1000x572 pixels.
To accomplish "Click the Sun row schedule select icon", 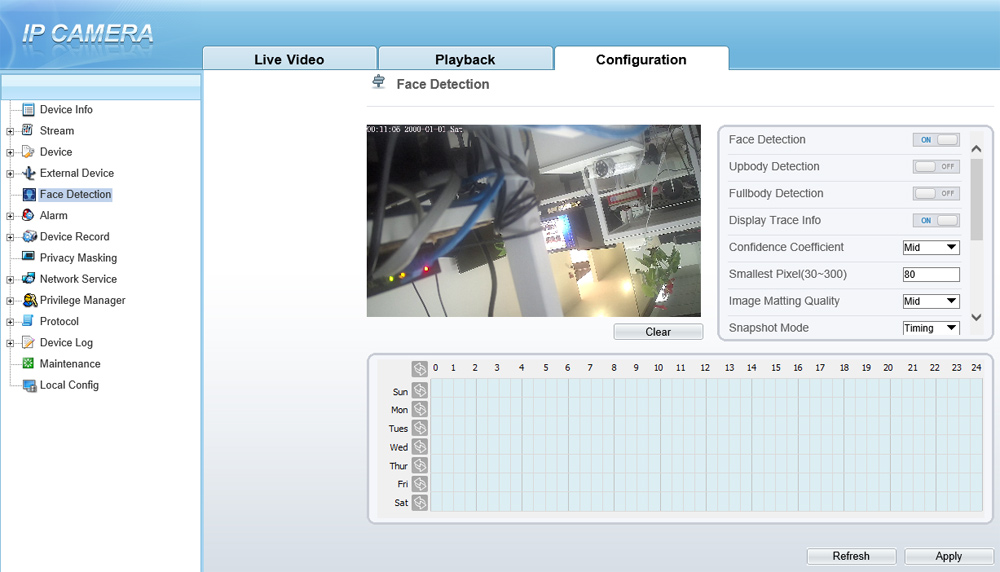I will [x=420, y=390].
